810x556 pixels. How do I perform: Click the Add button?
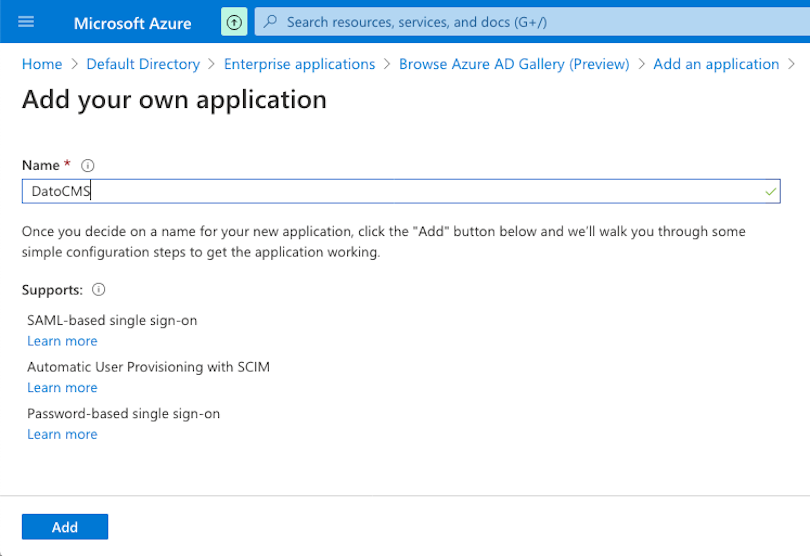[x=65, y=527]
